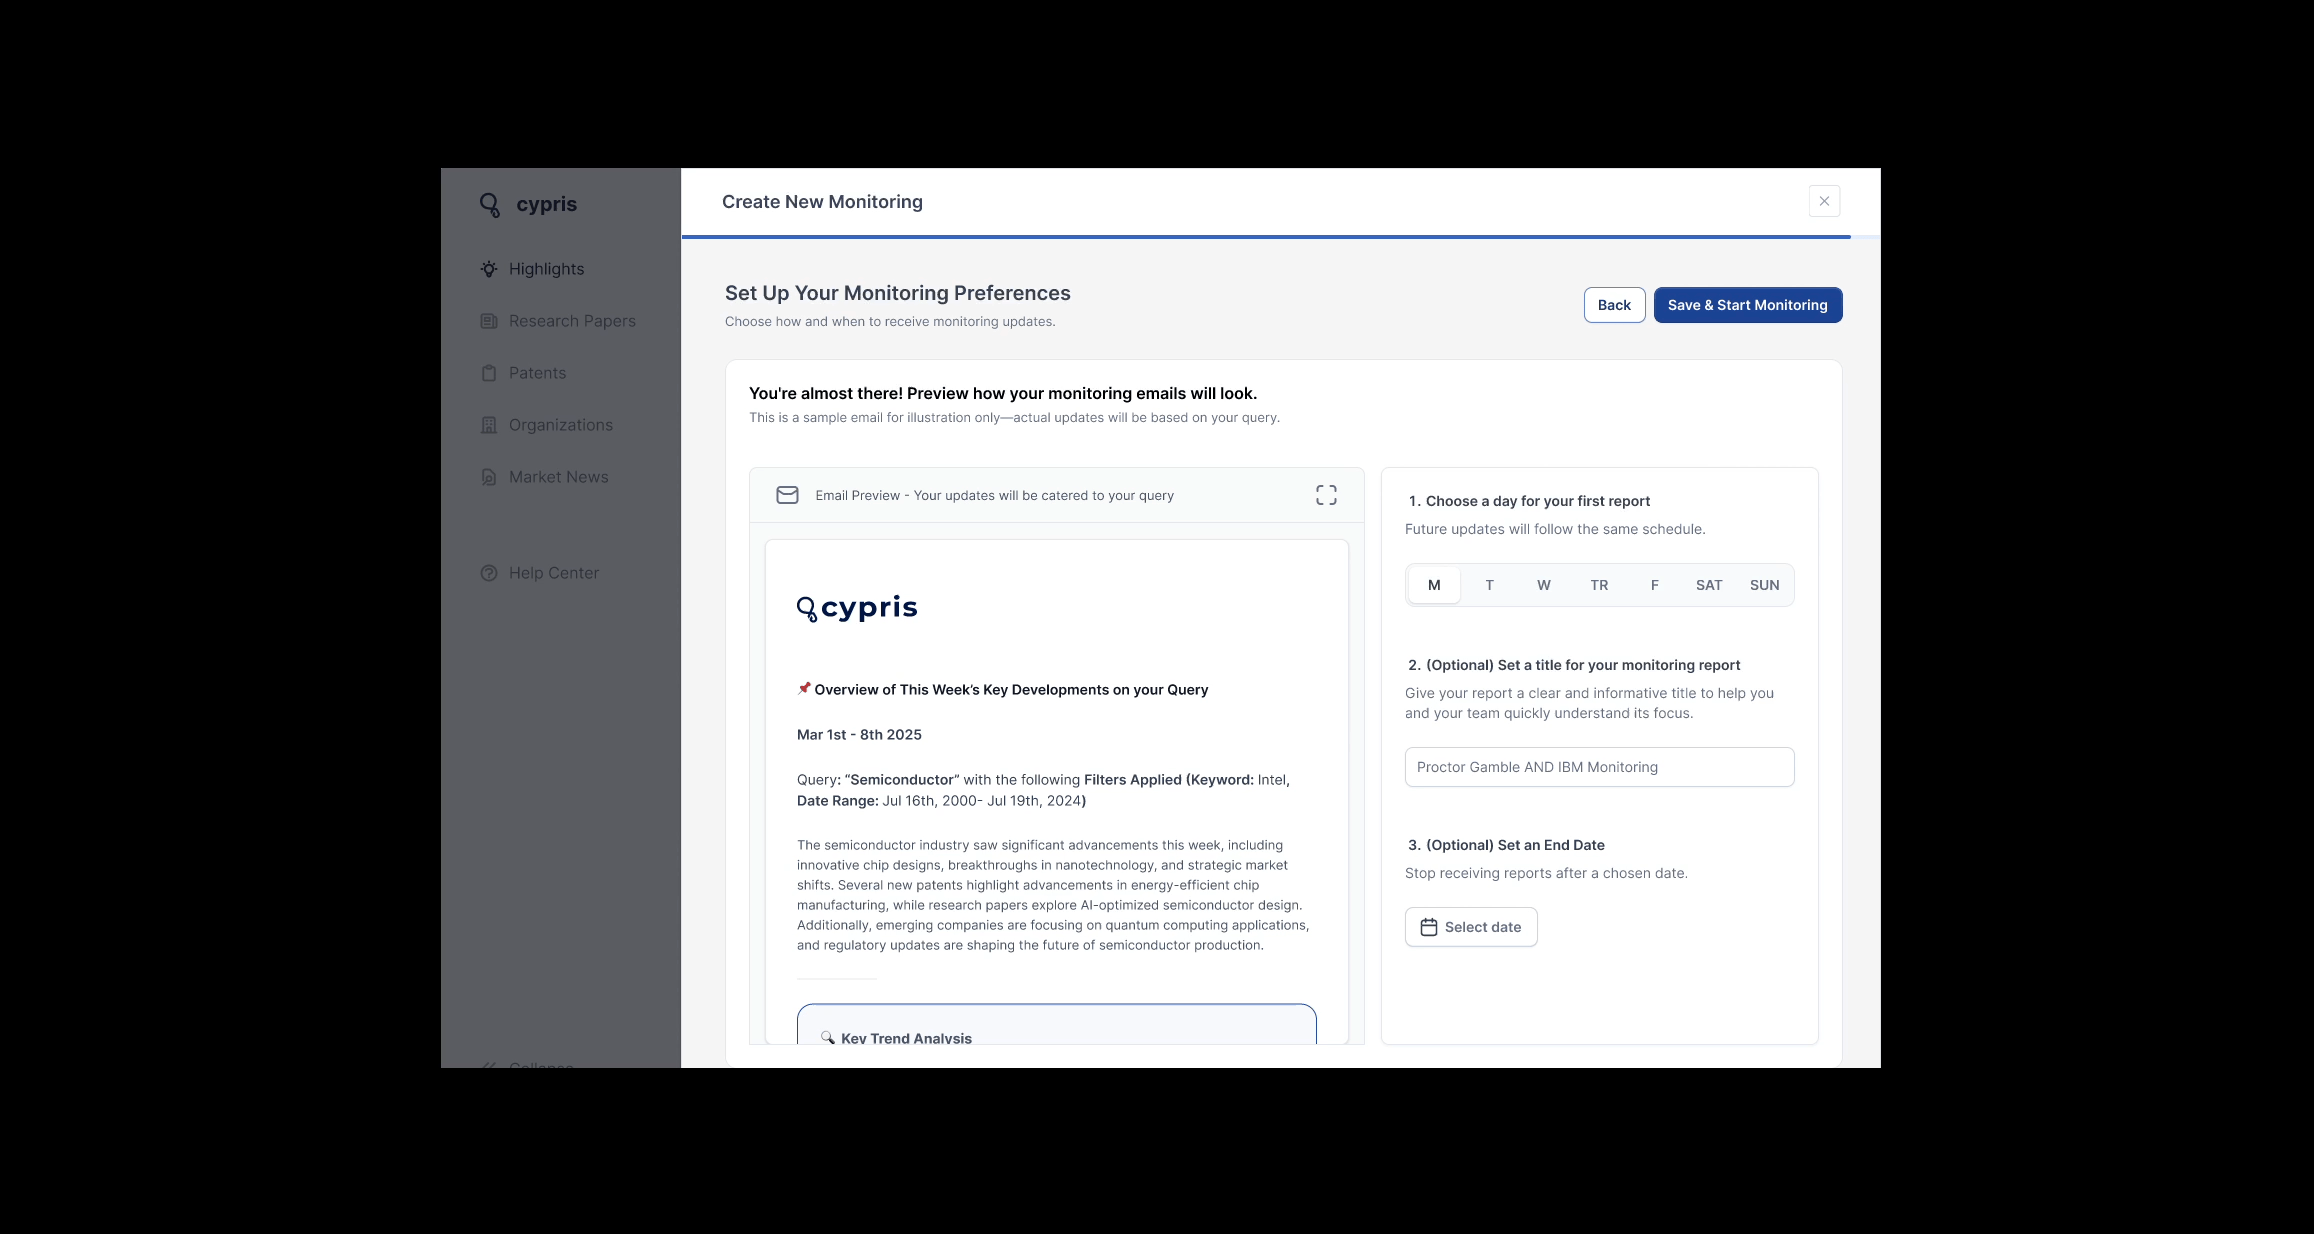
Task: Open Highlights in the sidebar
Action: tap(546, 269)
